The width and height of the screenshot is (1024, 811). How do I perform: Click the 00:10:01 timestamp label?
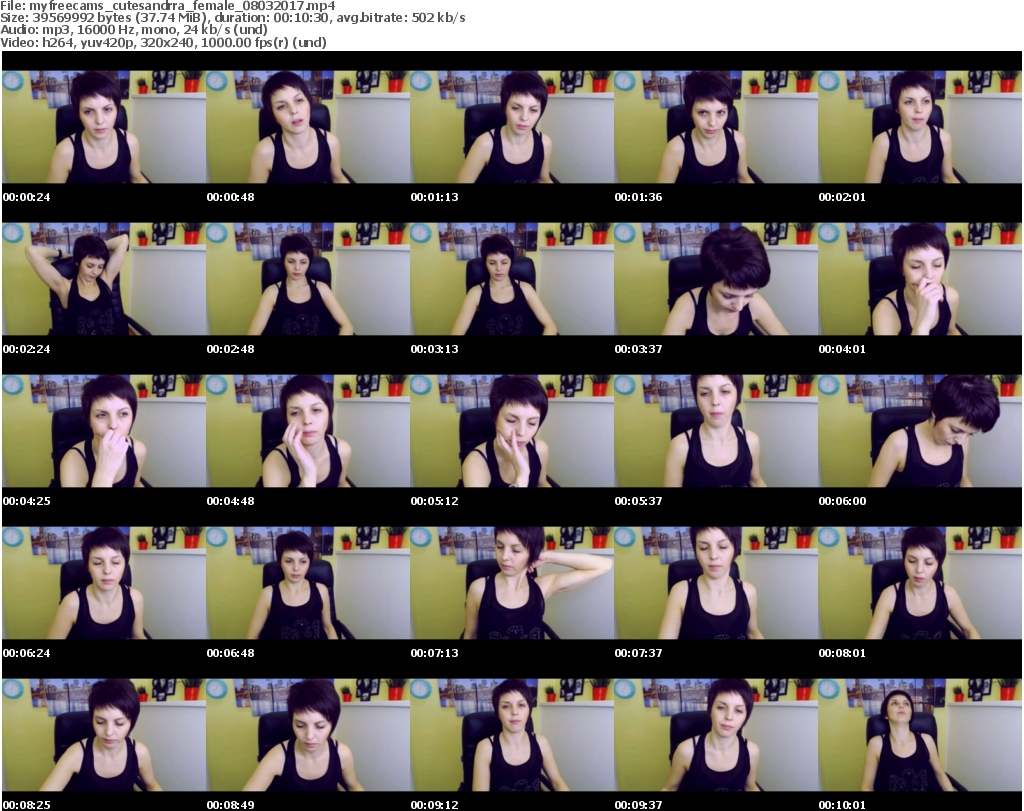click(x=842, y=805)
